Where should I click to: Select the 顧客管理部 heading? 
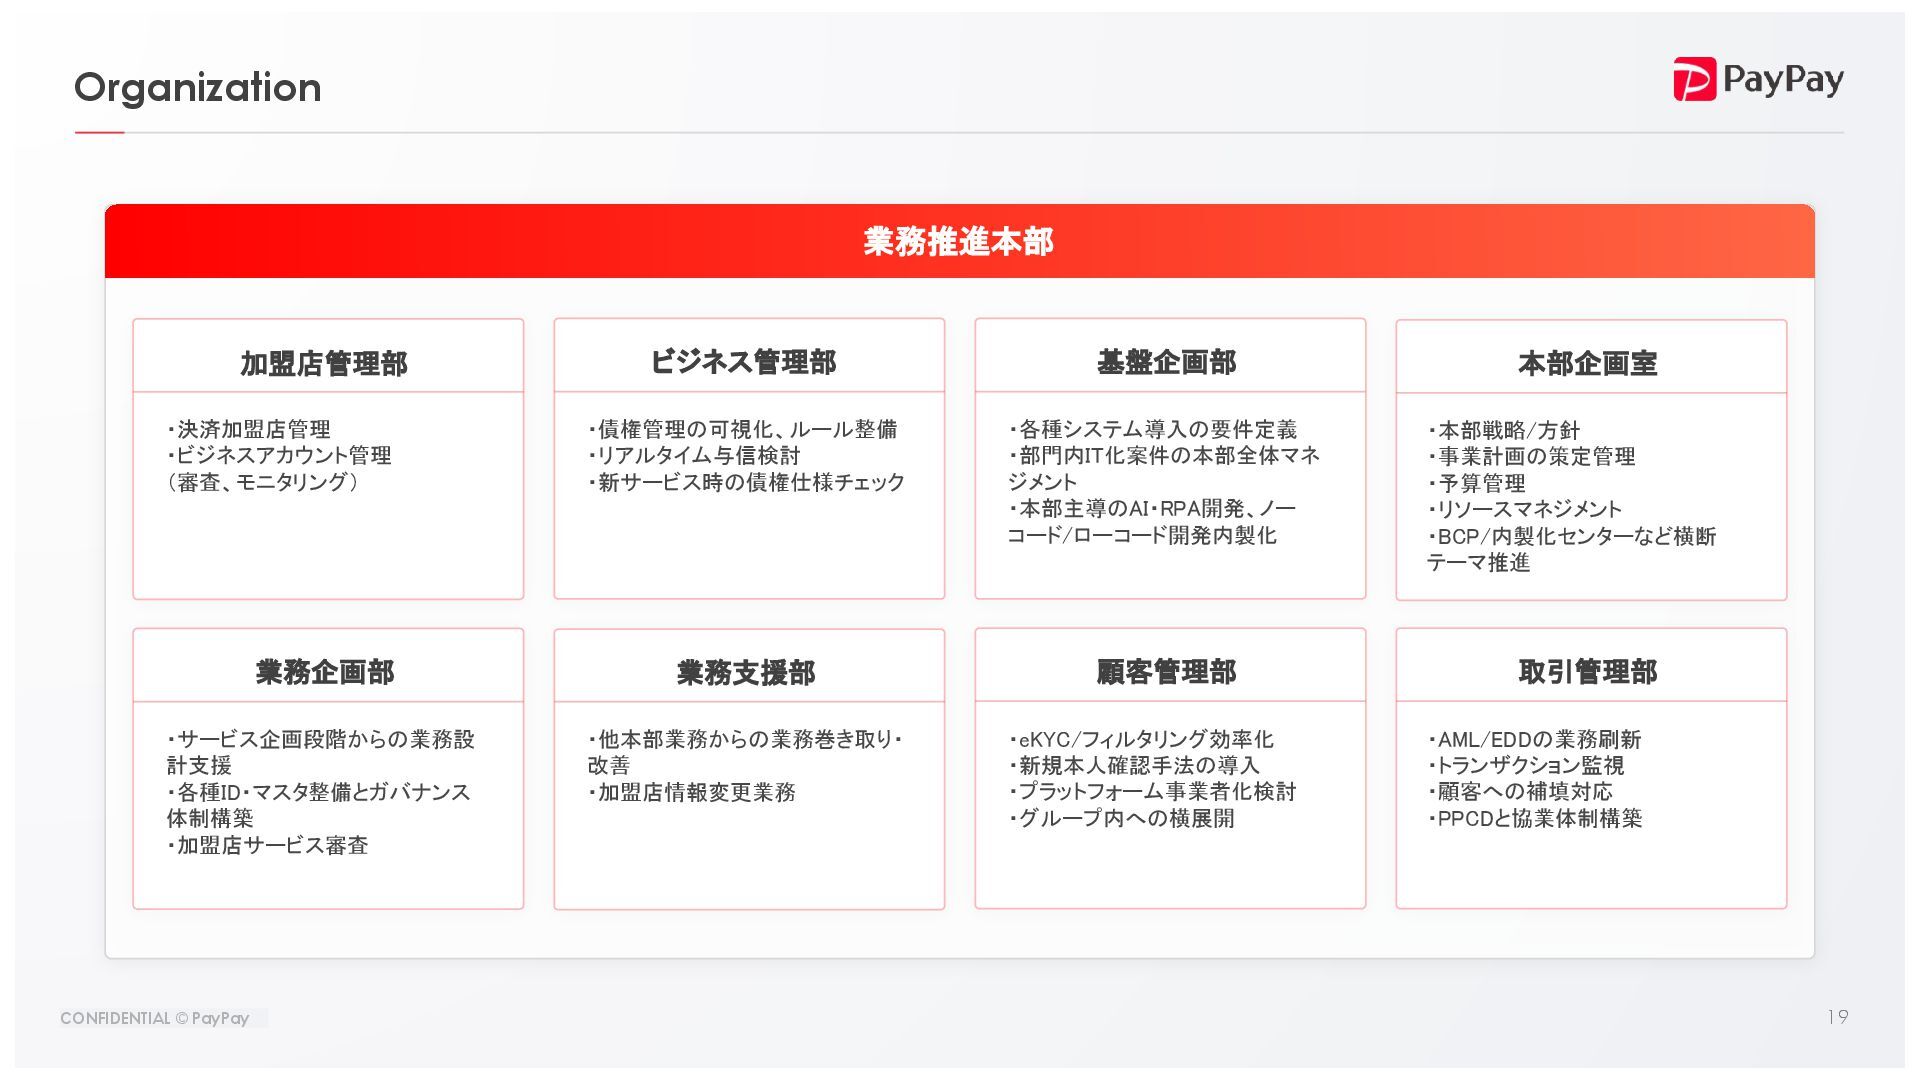tap(1166, 672)
